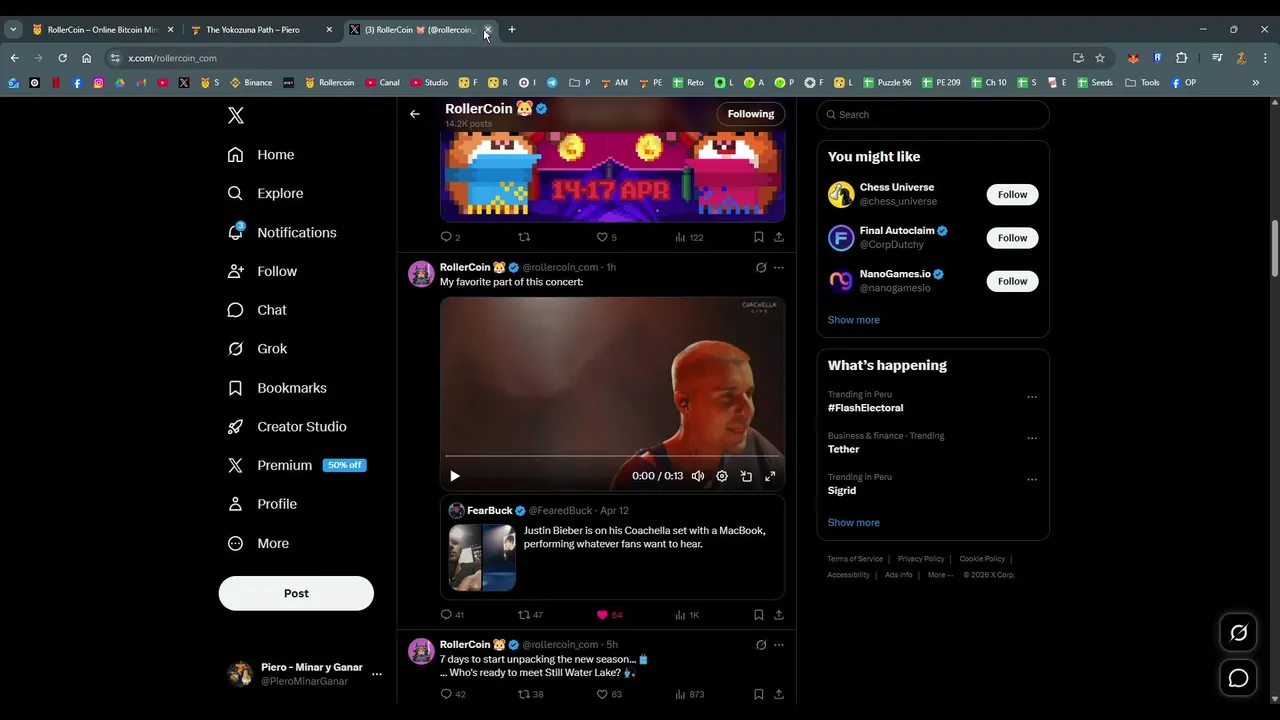
Task: Enter fullscreen on the video
Action: 770,476
